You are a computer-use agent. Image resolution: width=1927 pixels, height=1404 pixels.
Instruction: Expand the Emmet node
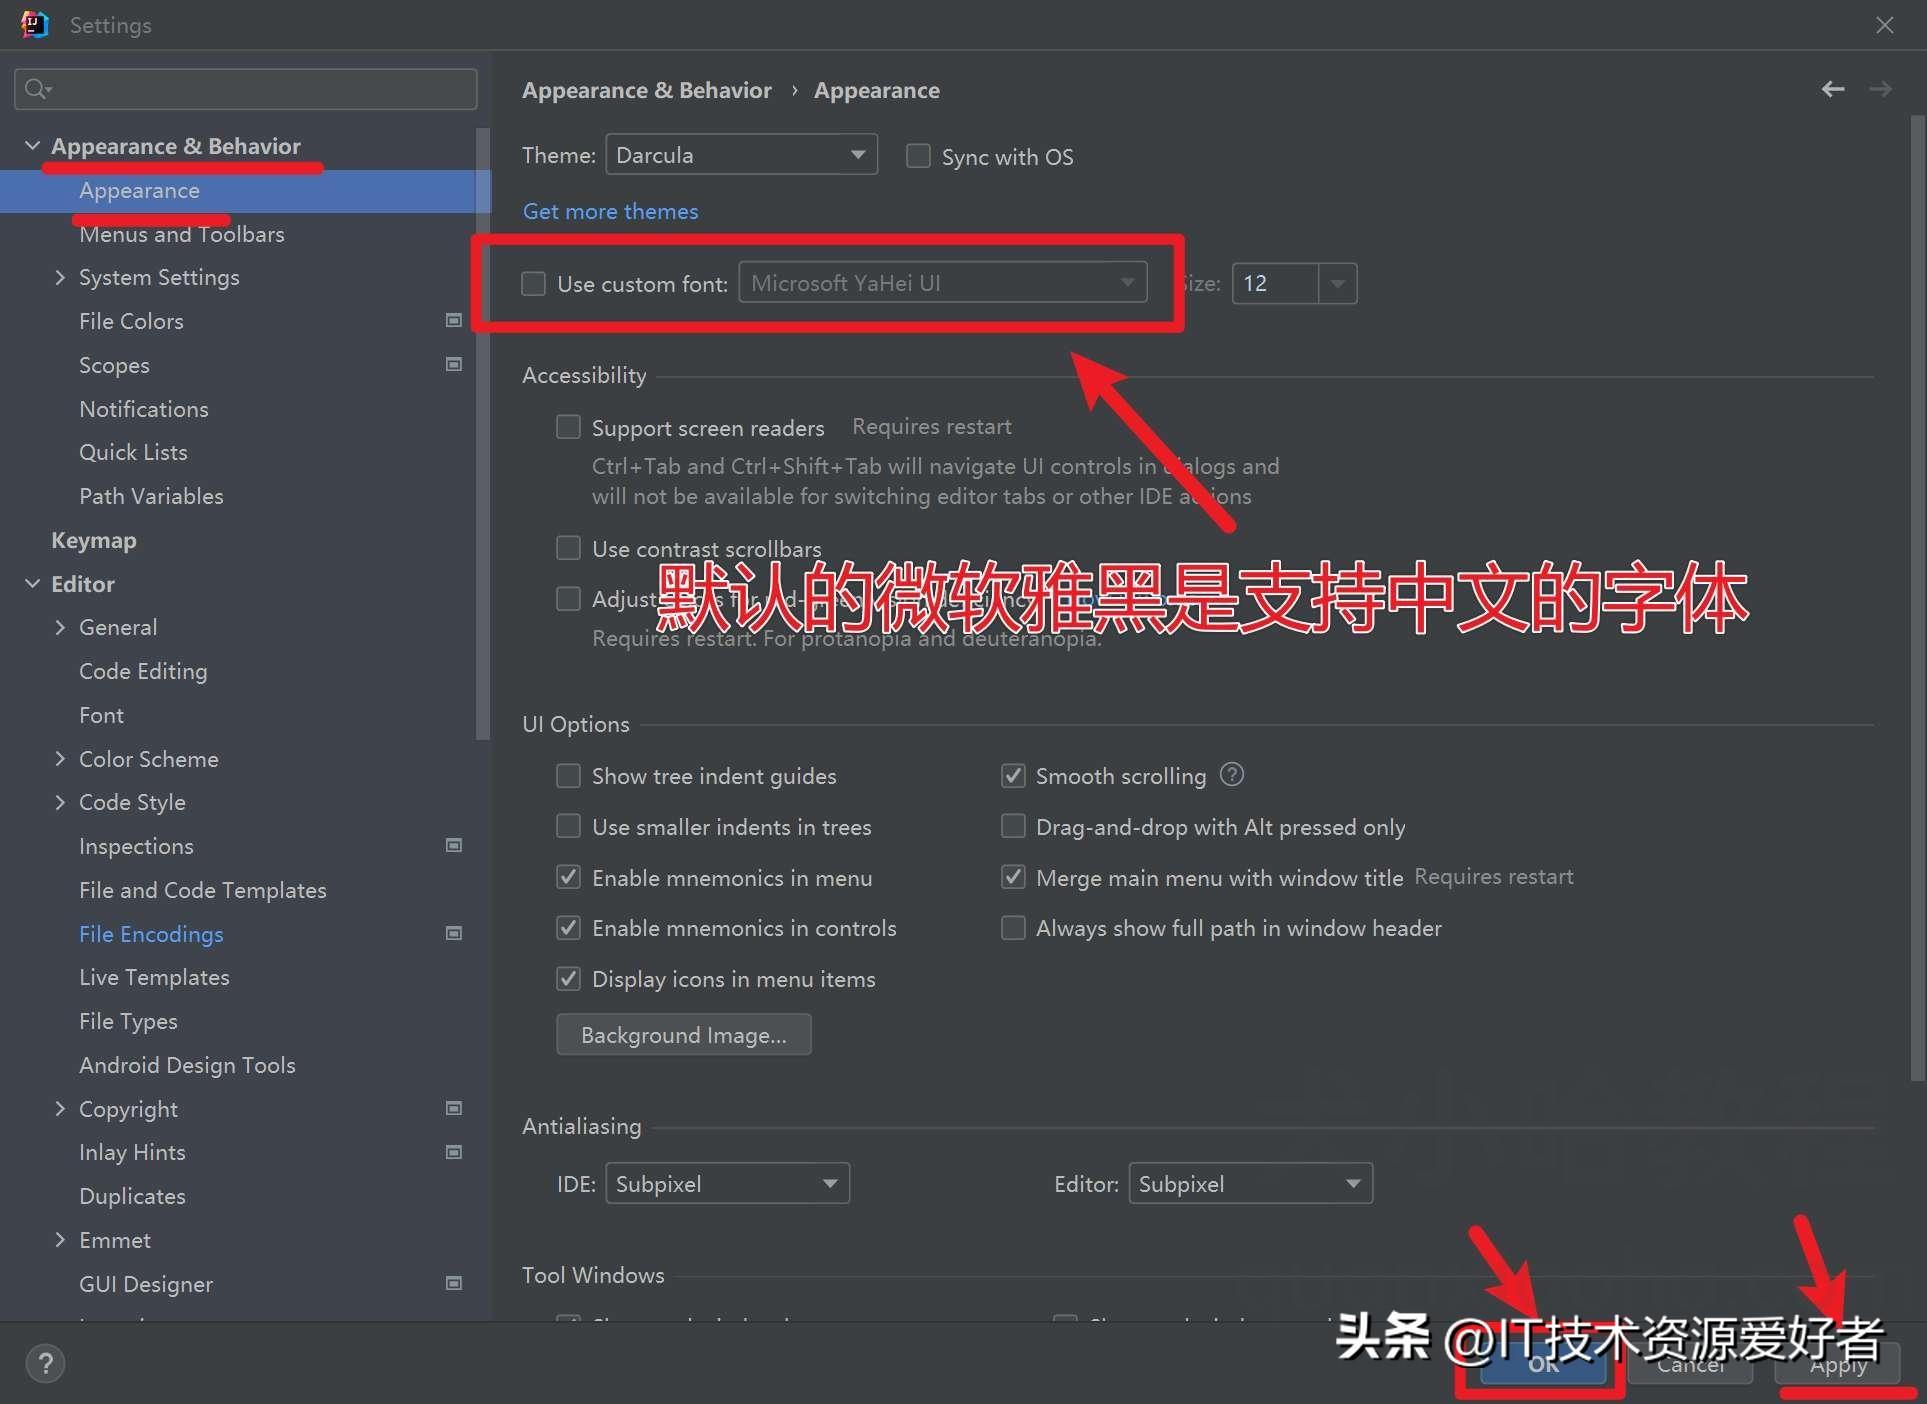[60, 1240]
